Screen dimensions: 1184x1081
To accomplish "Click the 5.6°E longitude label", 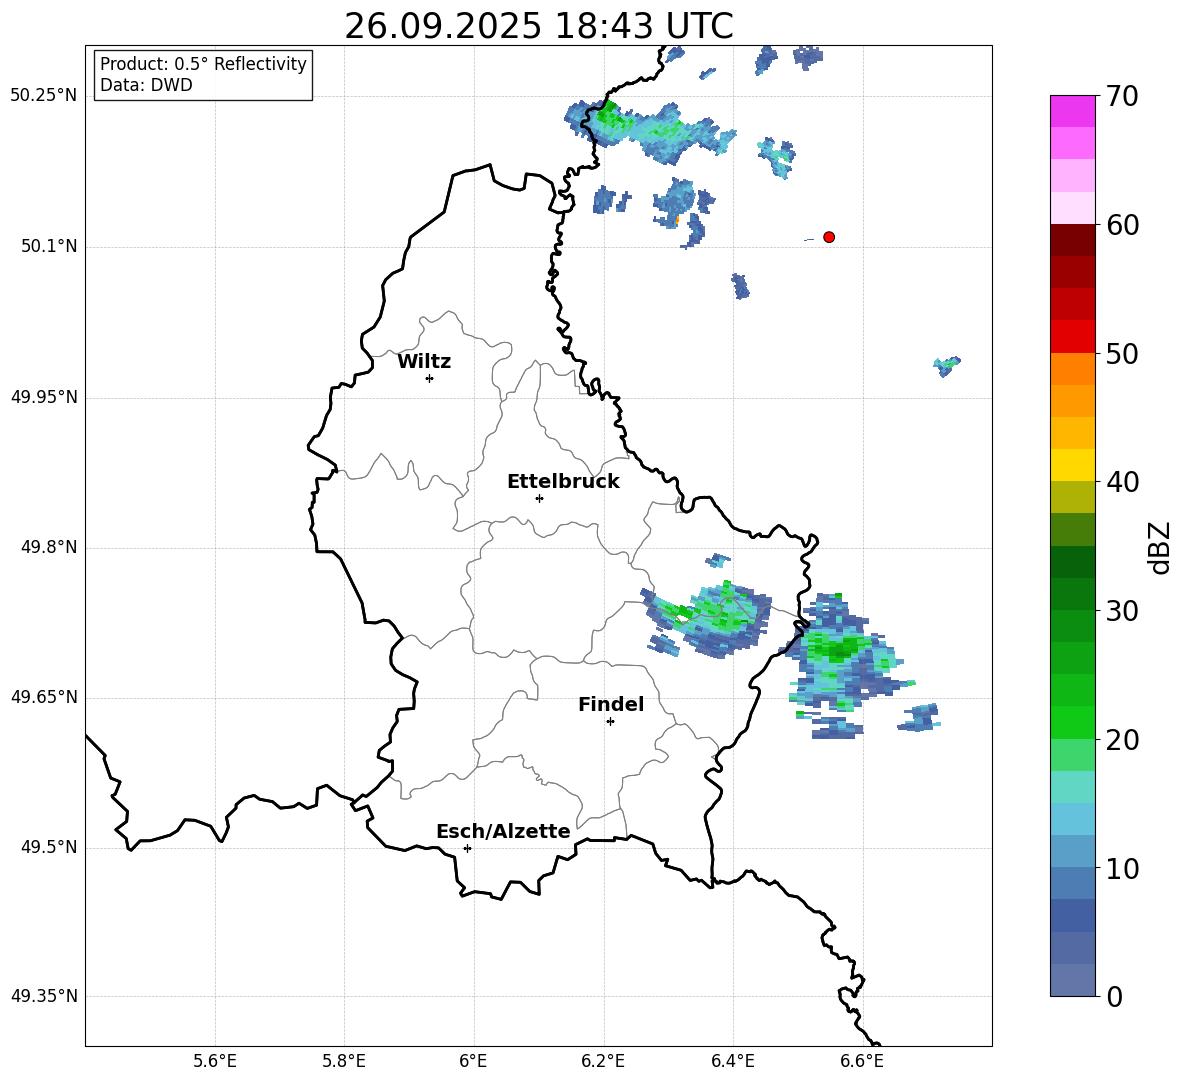I will (x=215, y=1061).
